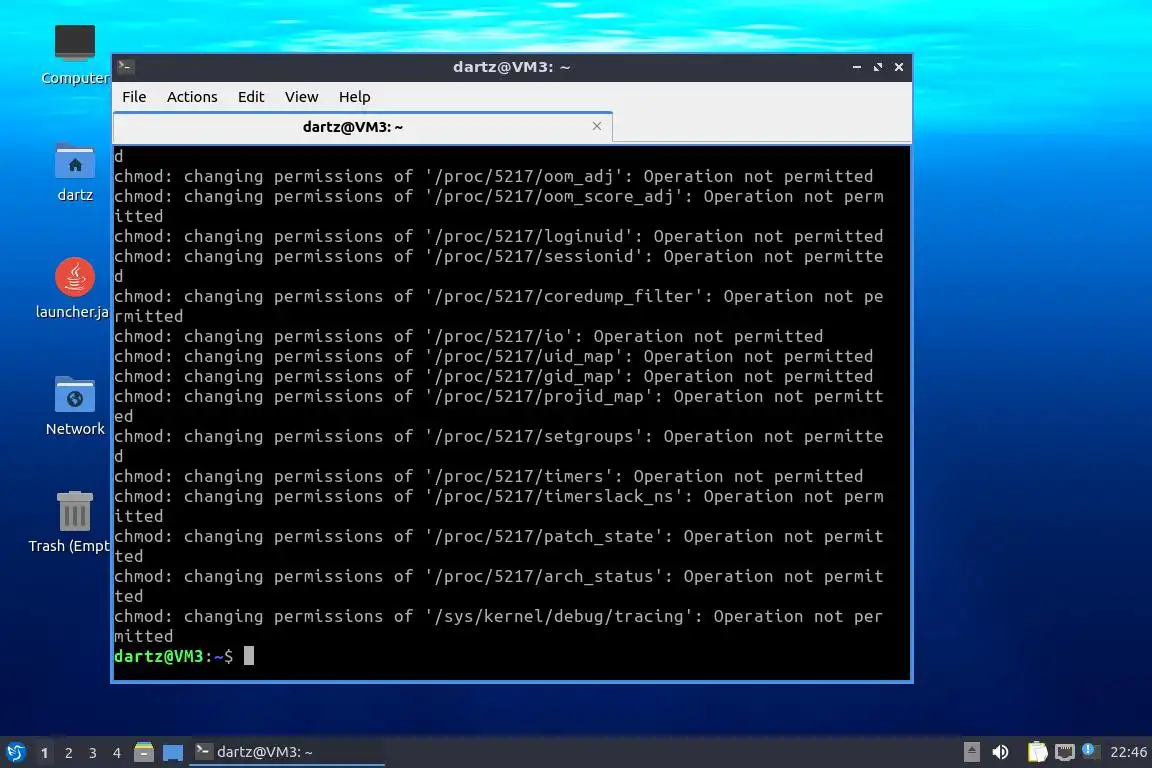Select the launcher.jar Java icon
Screen dimensions: 1152x768
pos(73,289)
